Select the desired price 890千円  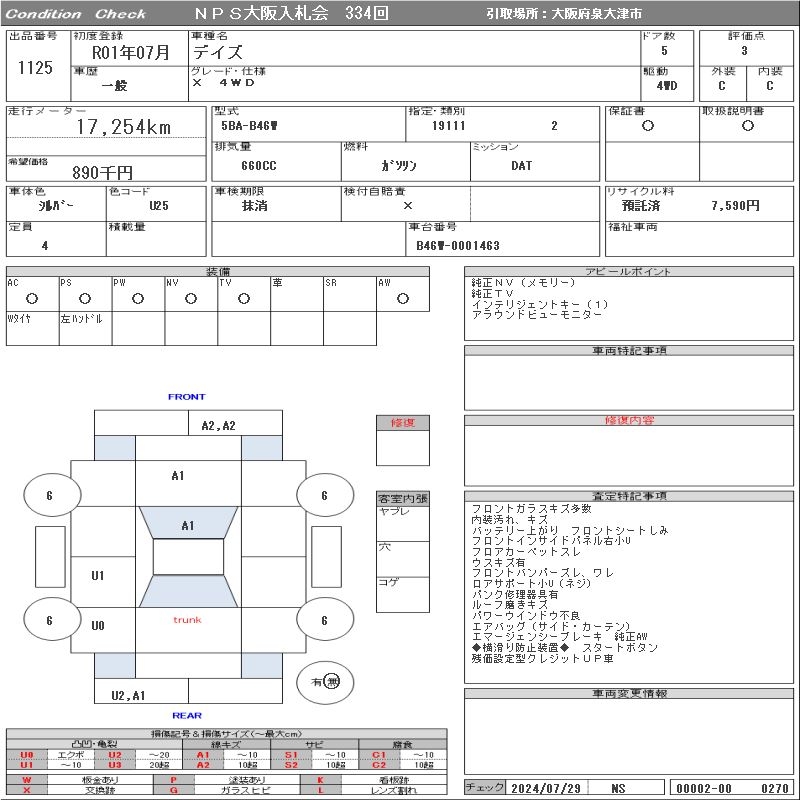coord(103,172)
